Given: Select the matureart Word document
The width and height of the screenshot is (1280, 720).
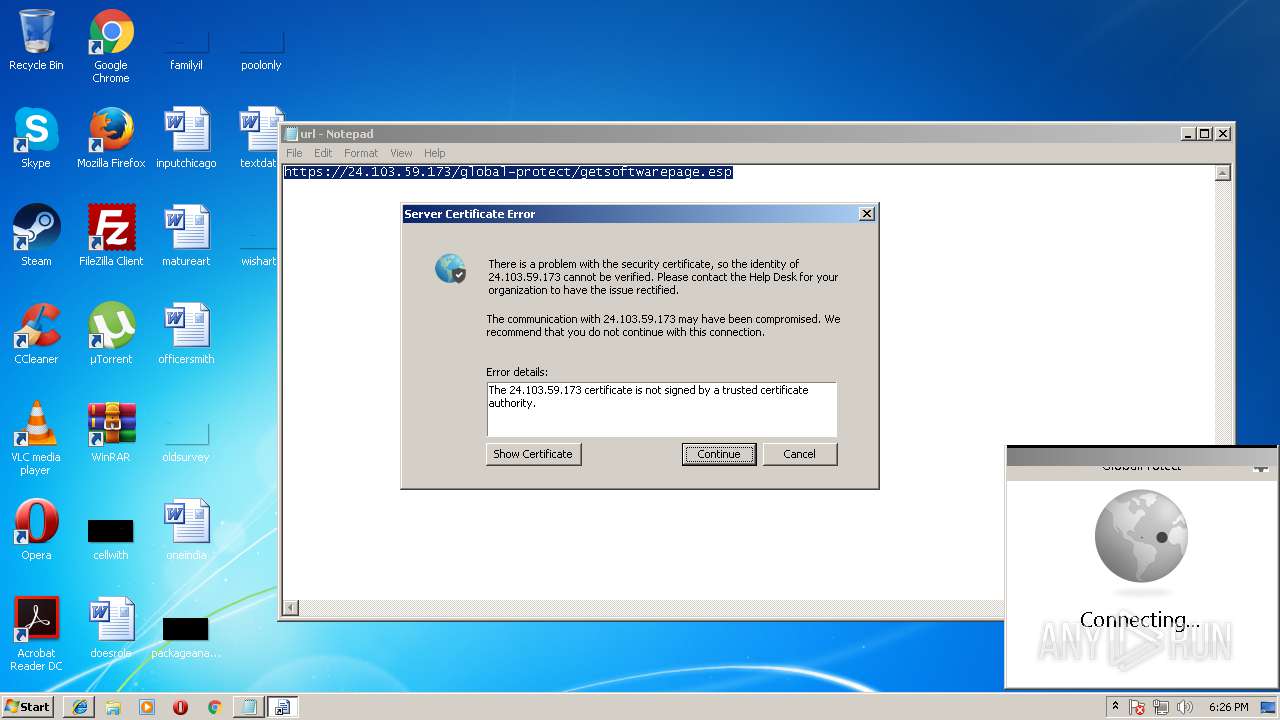Looking at the screenshot, I should [x=186, y=236].
